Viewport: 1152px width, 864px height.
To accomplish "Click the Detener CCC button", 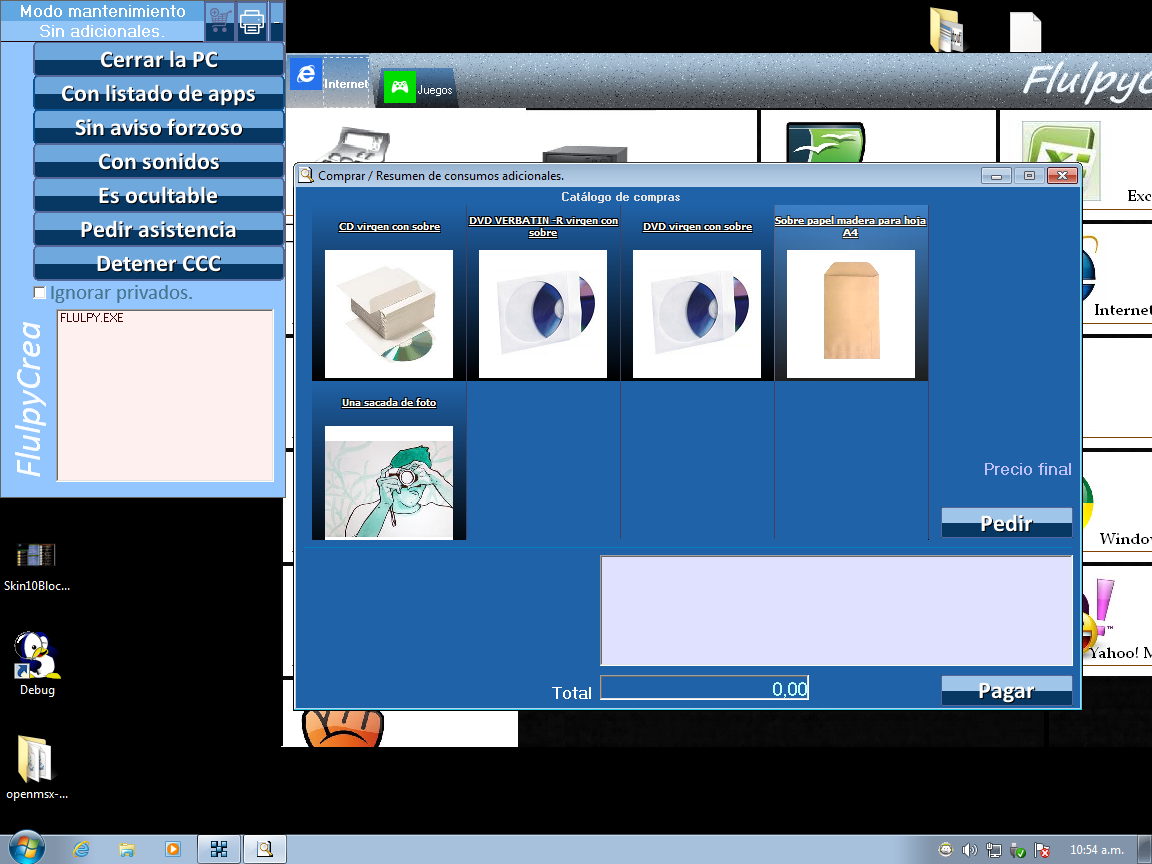I will (159, 263).
